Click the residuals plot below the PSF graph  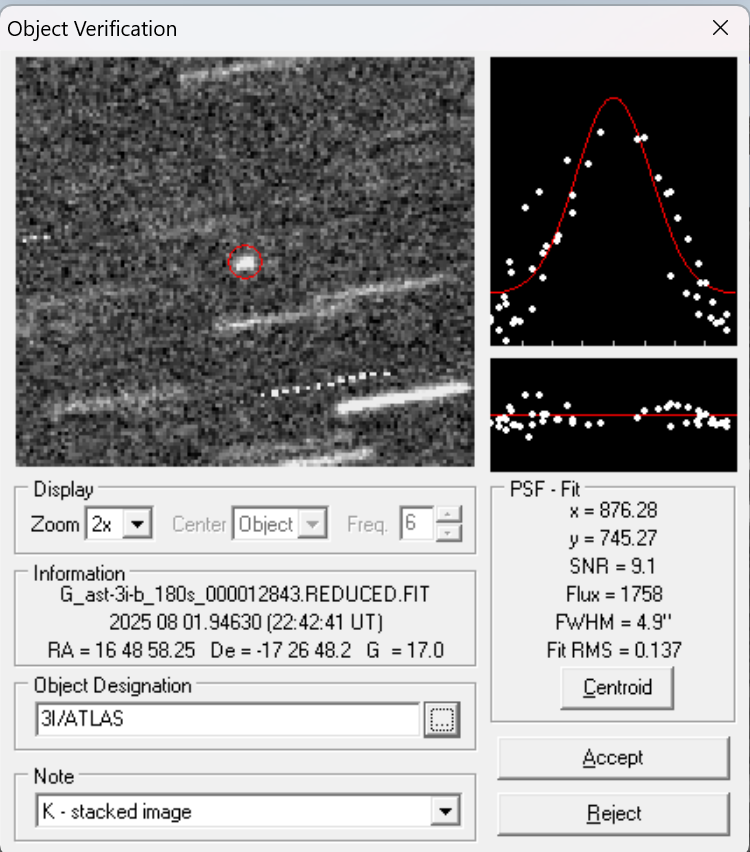coord(613,415)
